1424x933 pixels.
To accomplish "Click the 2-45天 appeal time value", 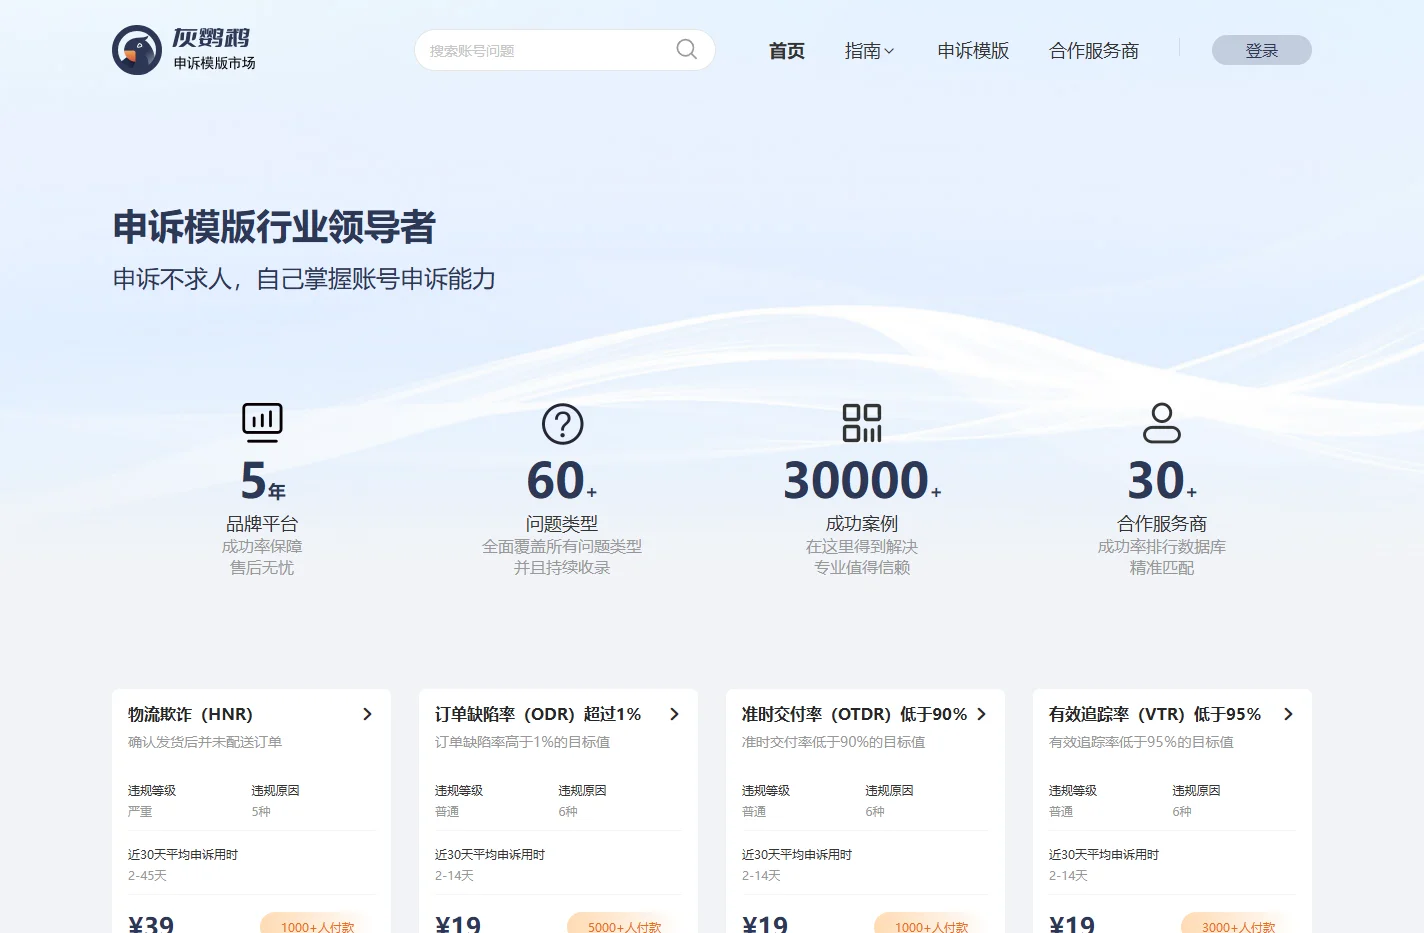I will 147,875.
